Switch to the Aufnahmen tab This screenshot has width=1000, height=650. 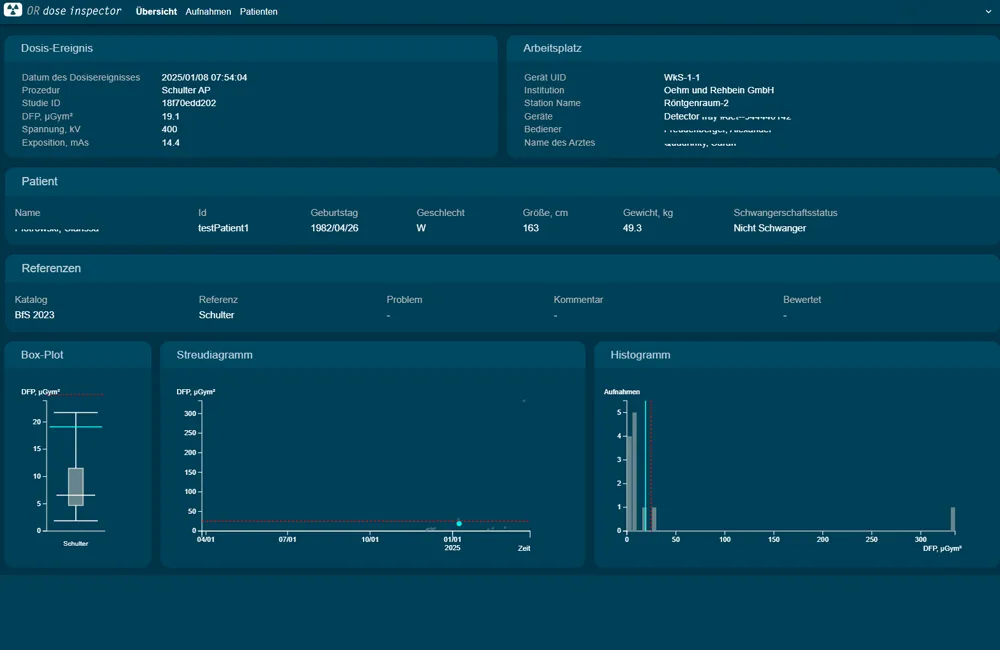coord(208,12)
